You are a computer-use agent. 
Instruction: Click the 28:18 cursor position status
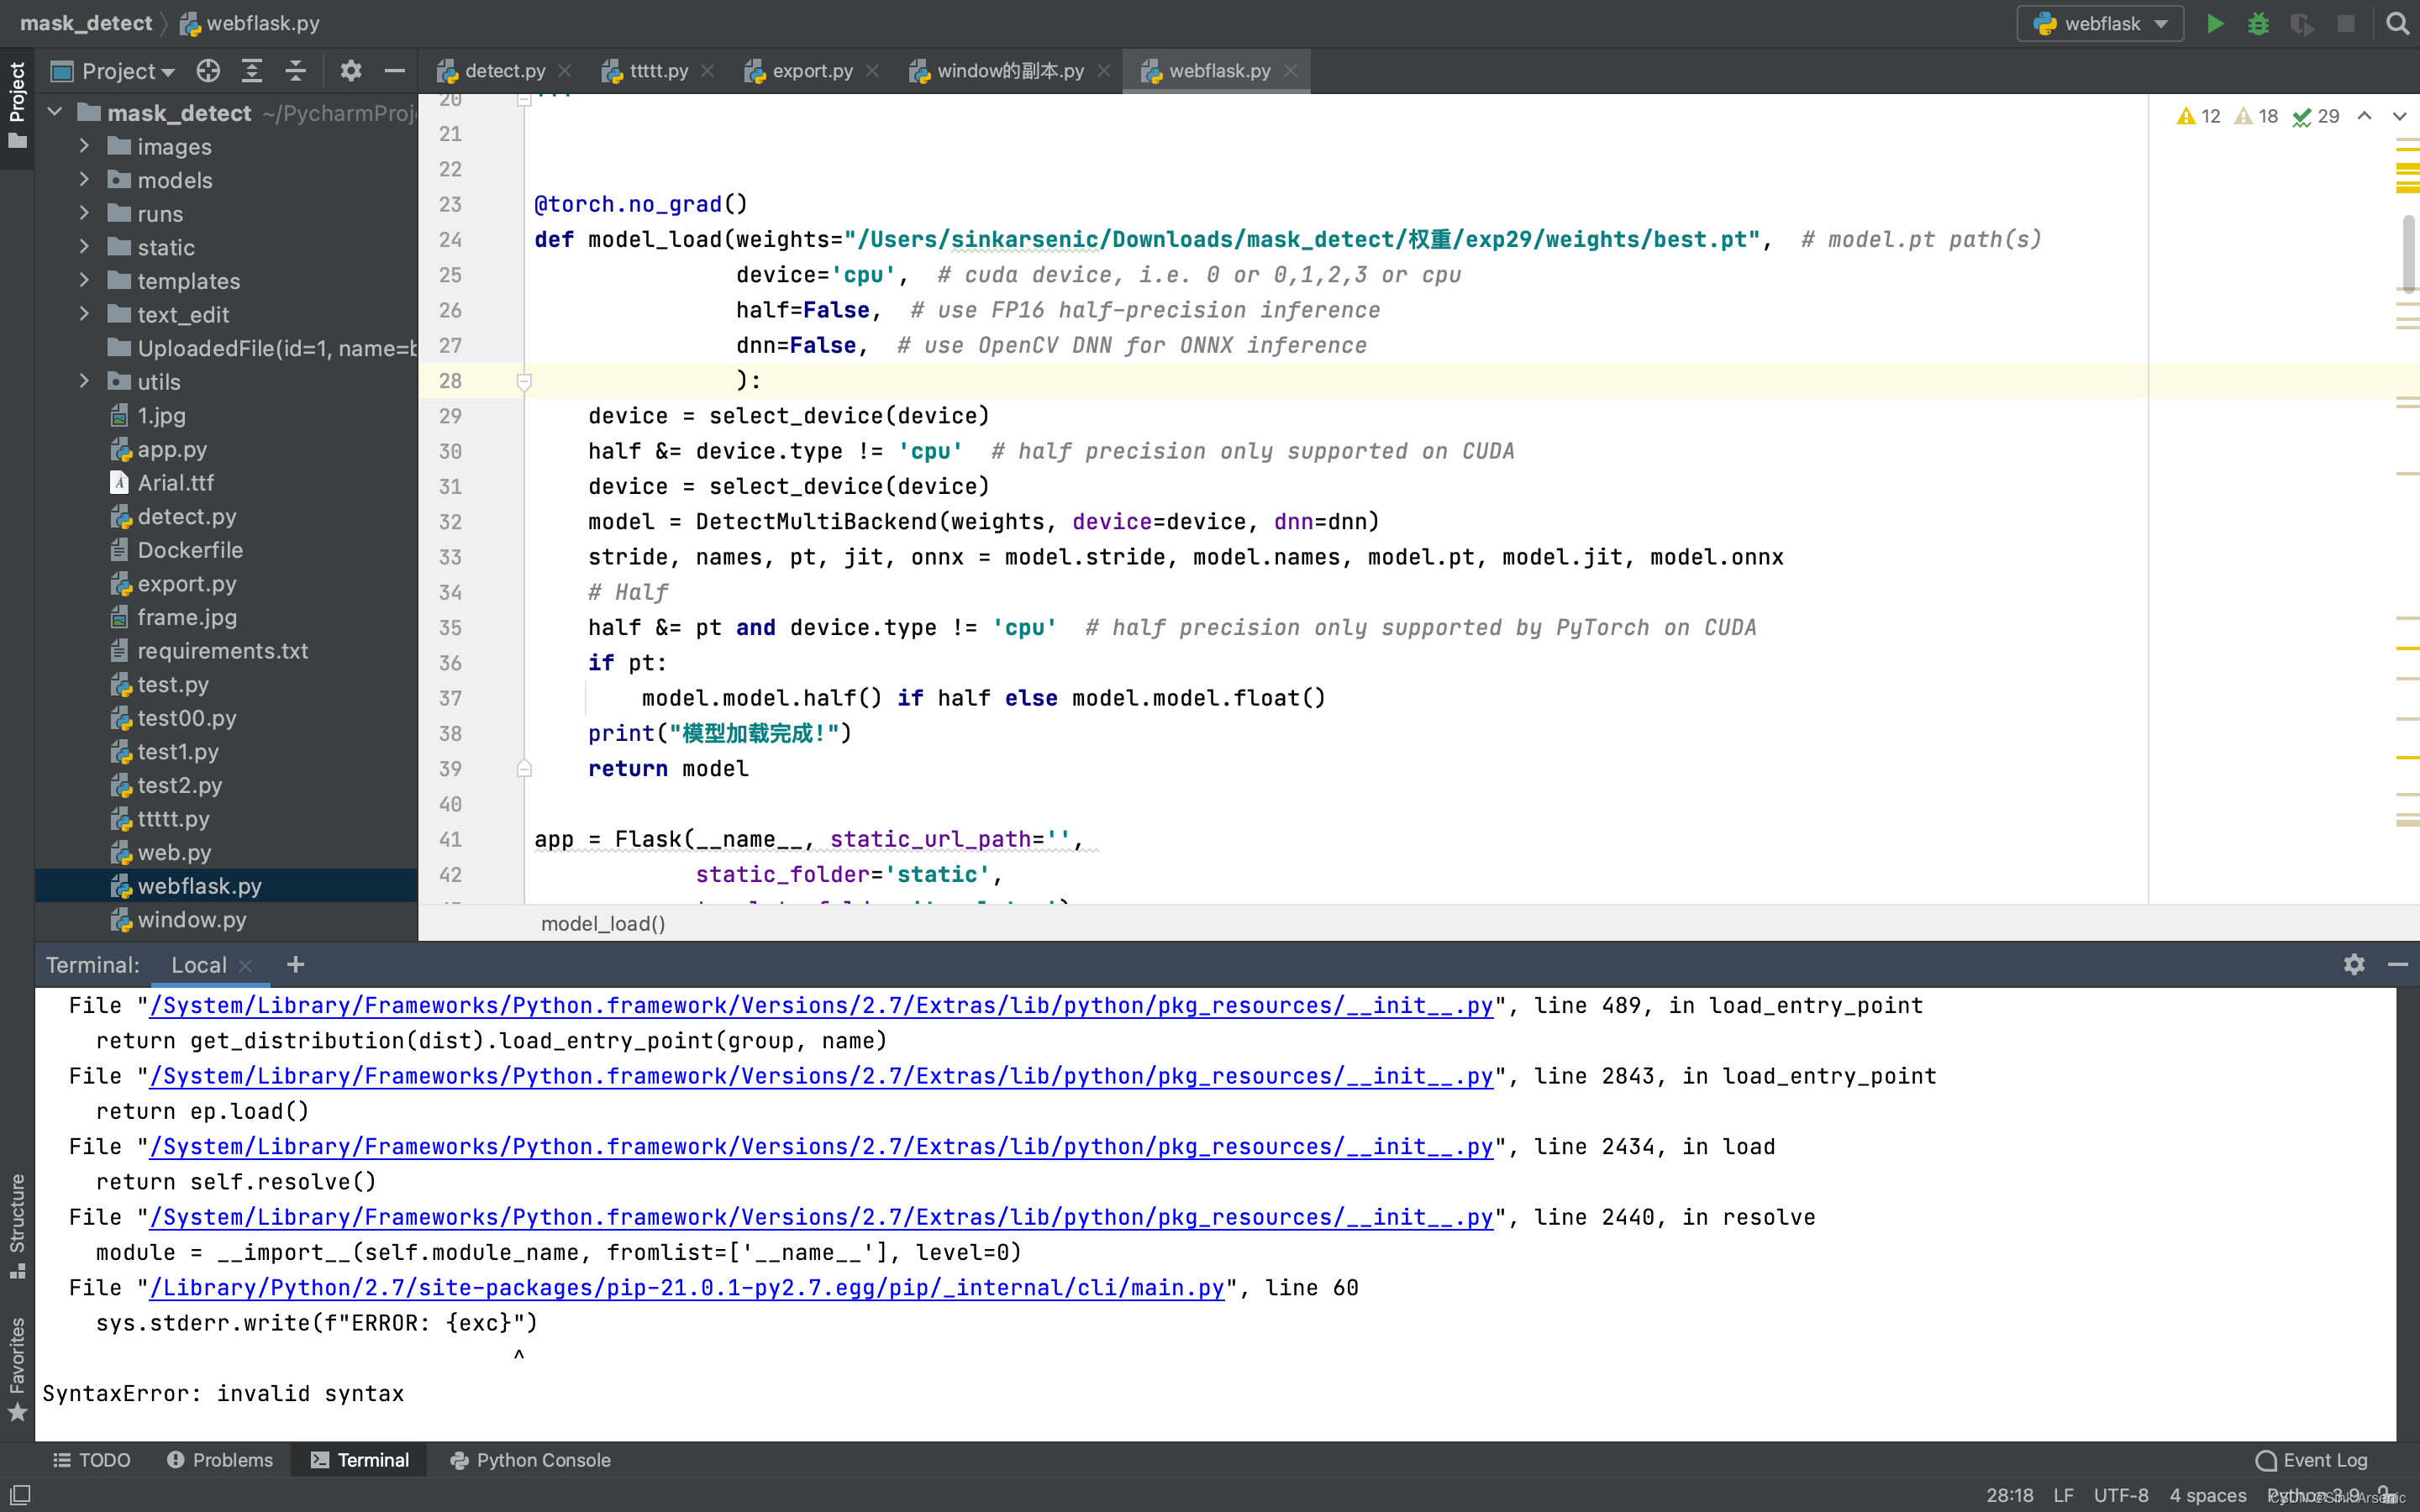tap(2009, 1495)
